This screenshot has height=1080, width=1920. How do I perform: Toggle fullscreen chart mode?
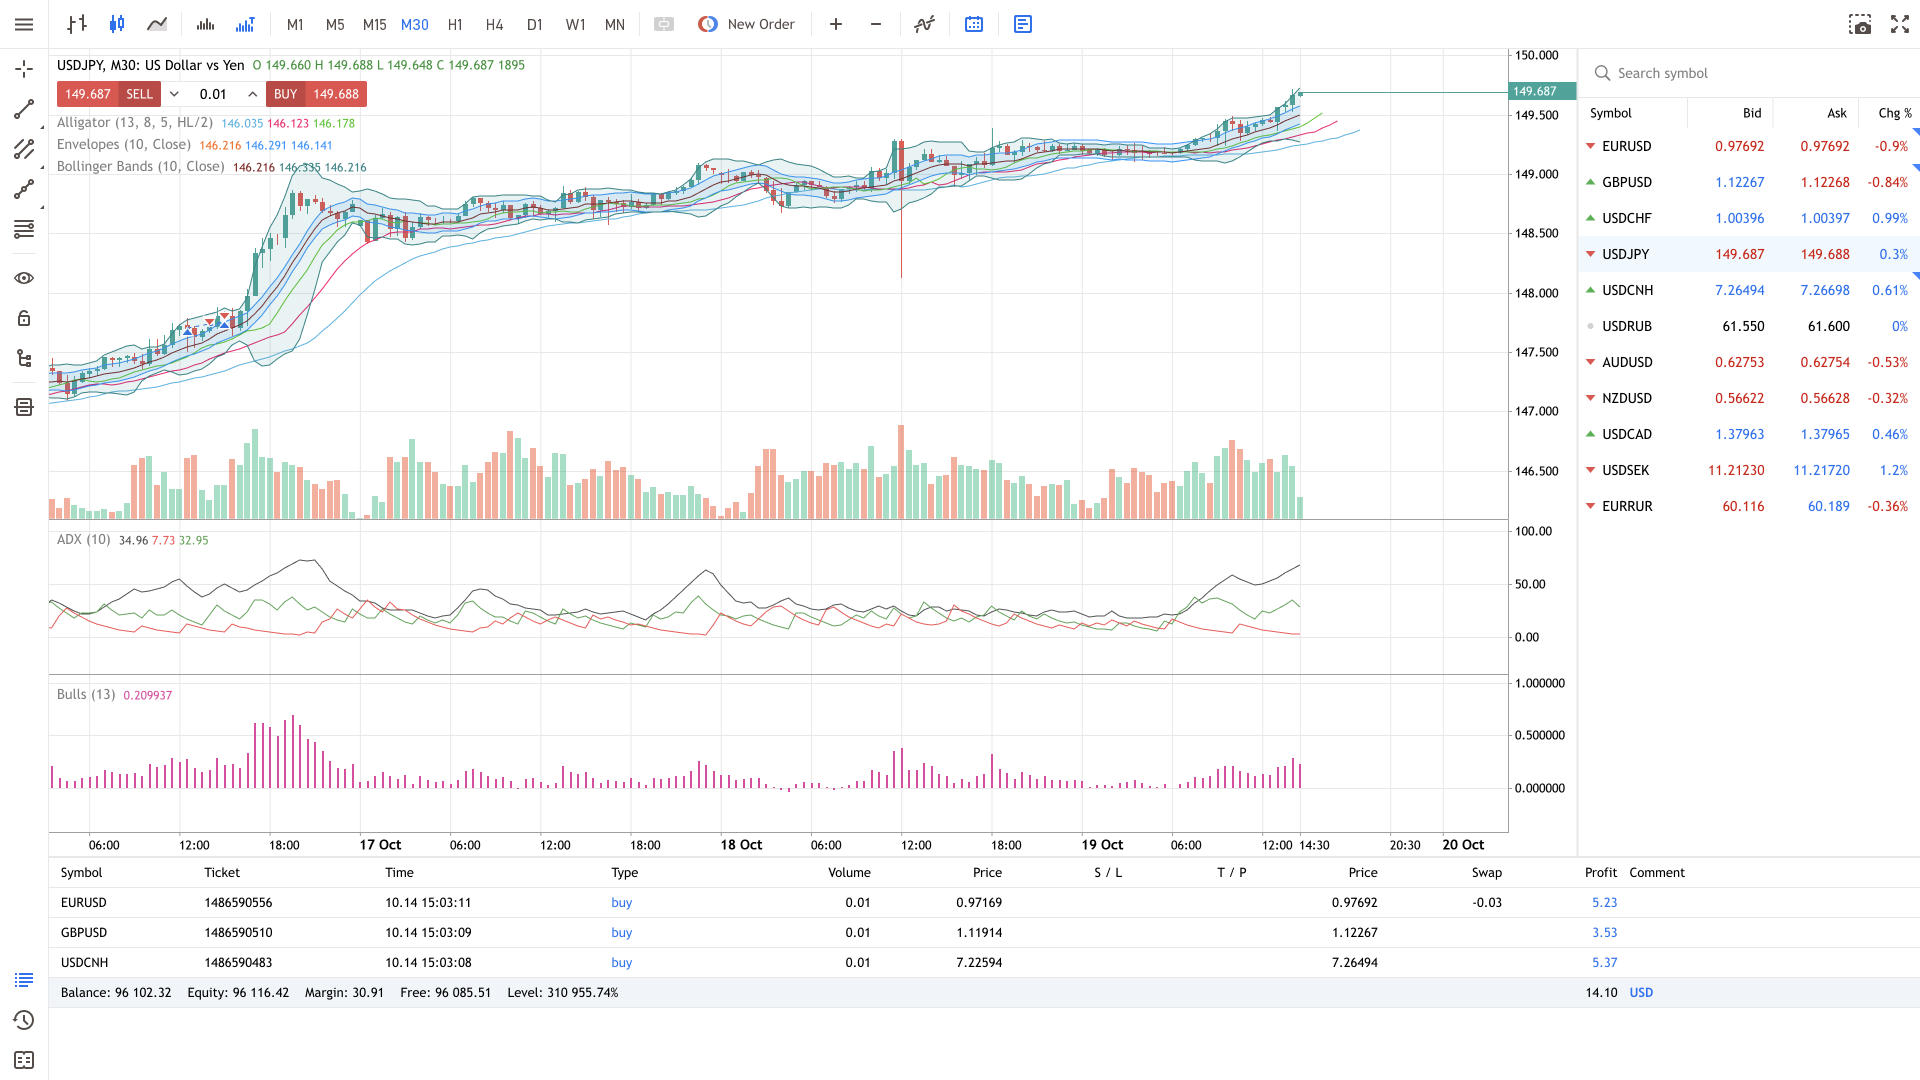coord(1899,24)
